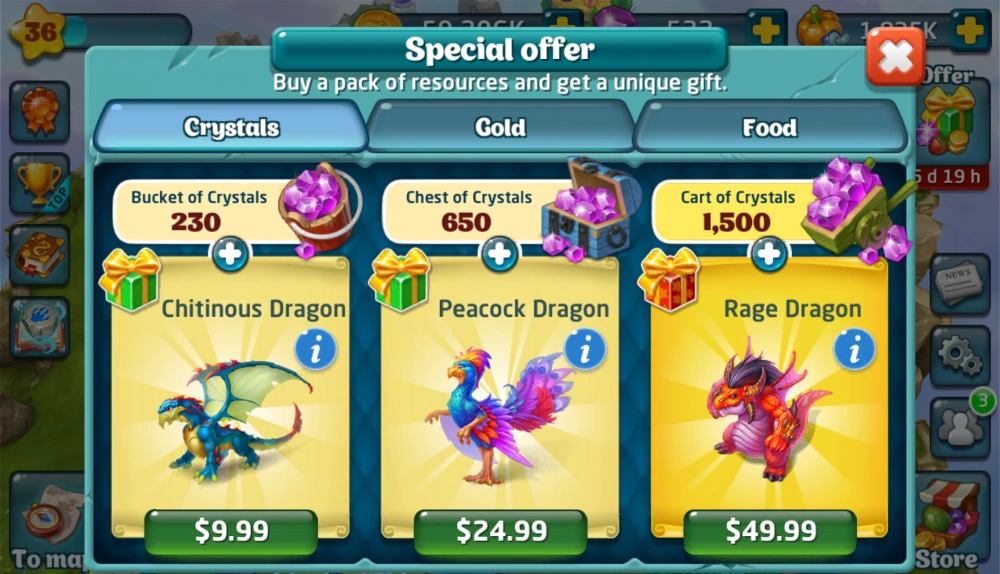This screenshot has height=574, width=1000.
Task: Close the Special offer dialog
Action: (x=895, y=57)
